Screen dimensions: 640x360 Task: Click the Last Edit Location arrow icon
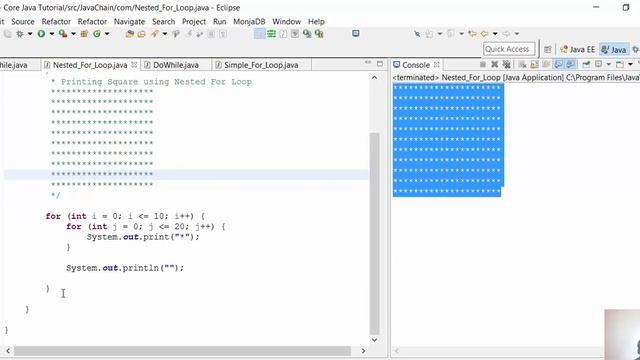point(472,34)
